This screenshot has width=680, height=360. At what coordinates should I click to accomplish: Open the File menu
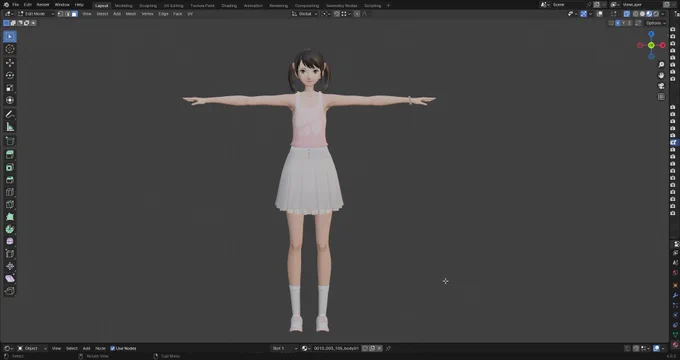pos(15,5)
